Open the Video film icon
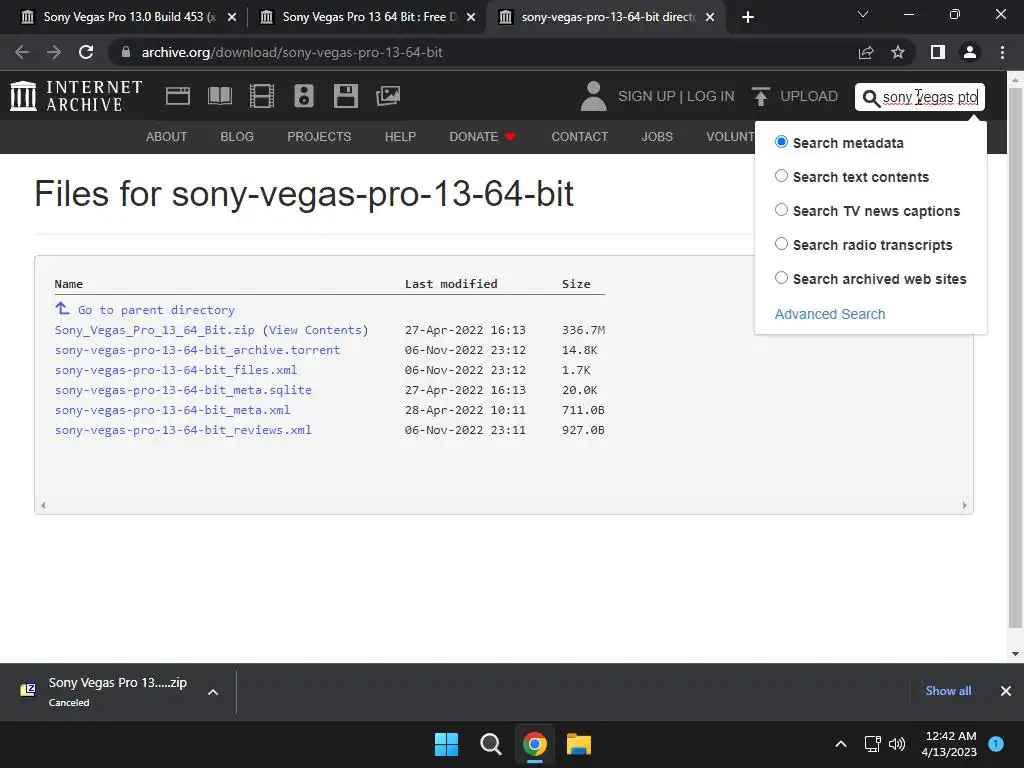Image resolution: width=1024 pixels, height=768 pixels. (262, 96)
